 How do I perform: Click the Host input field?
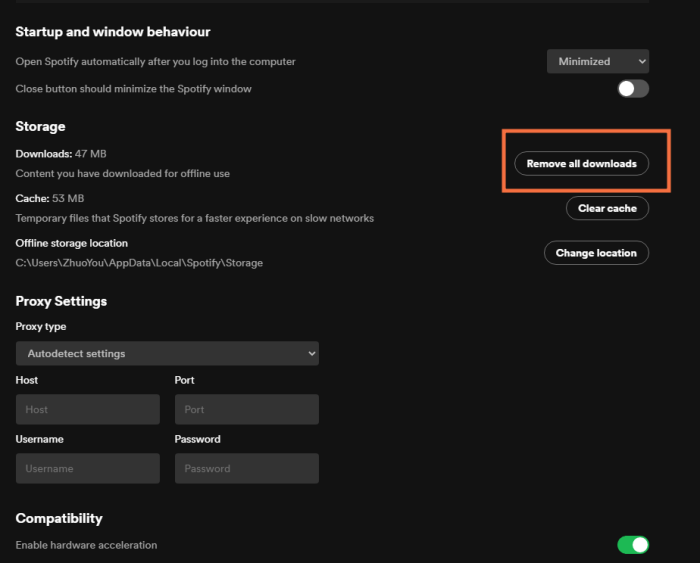coord(88,409)
